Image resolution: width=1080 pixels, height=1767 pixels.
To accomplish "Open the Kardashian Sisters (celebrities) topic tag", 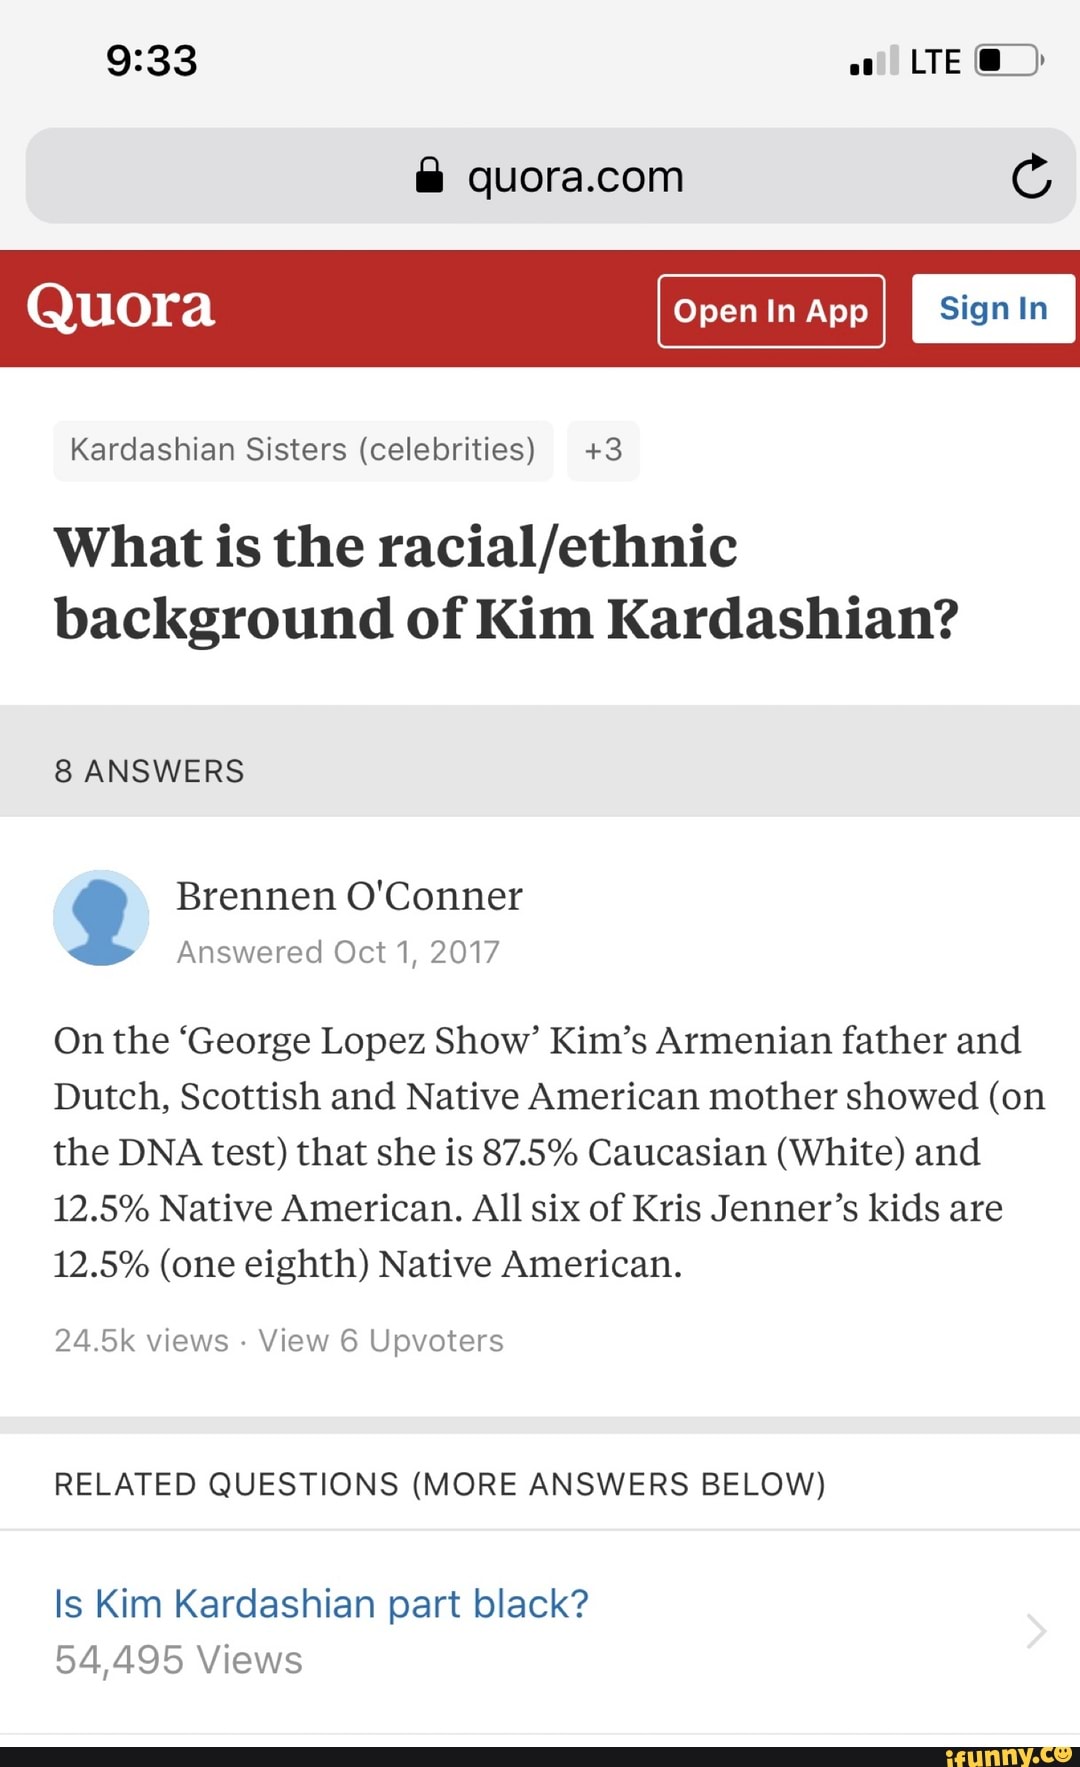I will pos(303,450).
